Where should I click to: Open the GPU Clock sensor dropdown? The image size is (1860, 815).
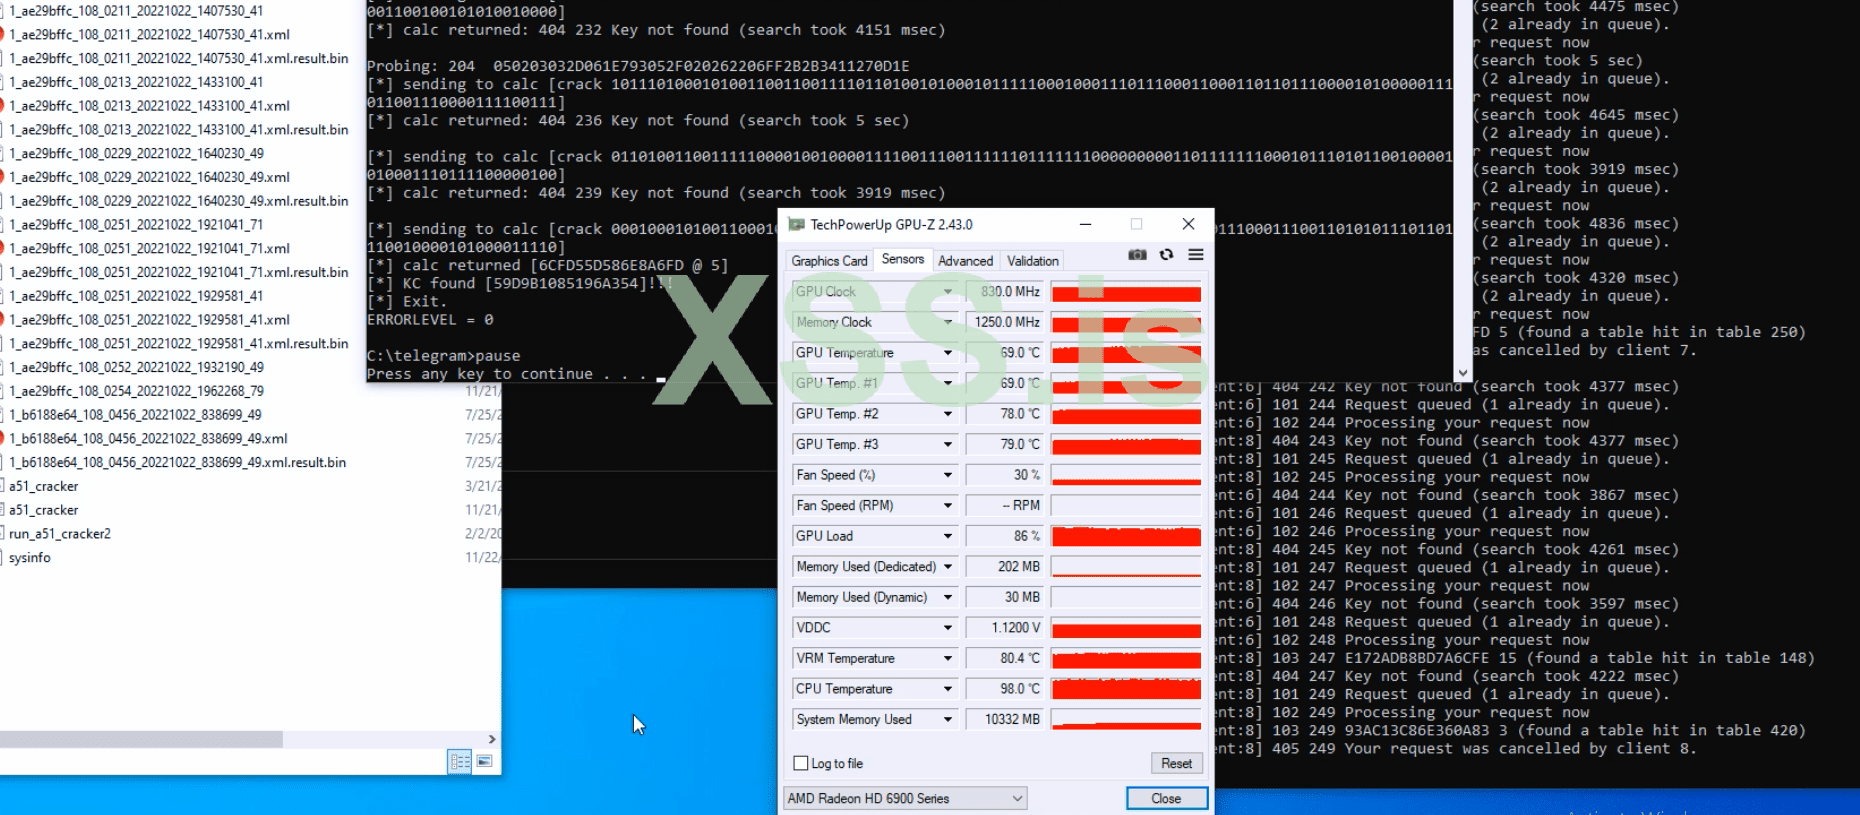pos(948,292)
